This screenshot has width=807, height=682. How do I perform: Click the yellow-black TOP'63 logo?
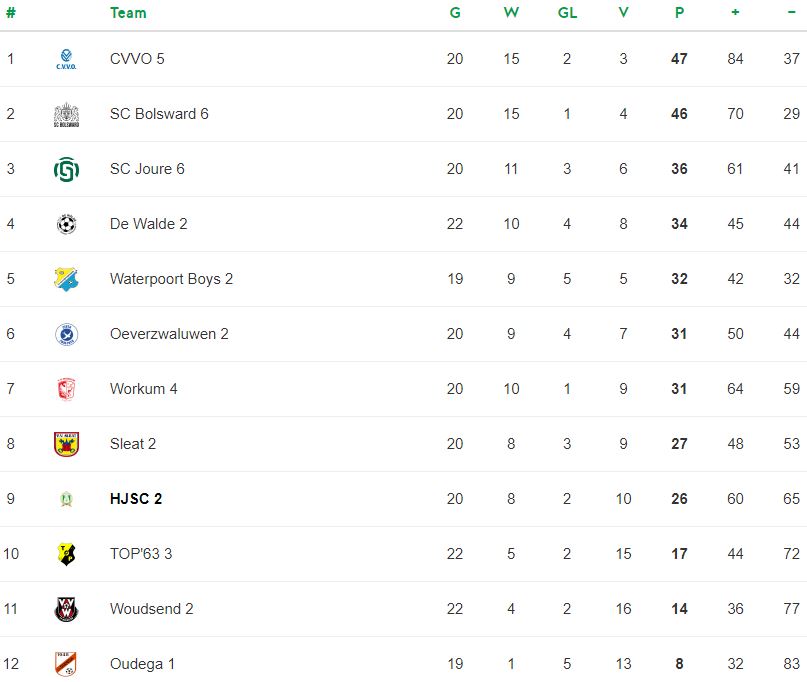66,554
